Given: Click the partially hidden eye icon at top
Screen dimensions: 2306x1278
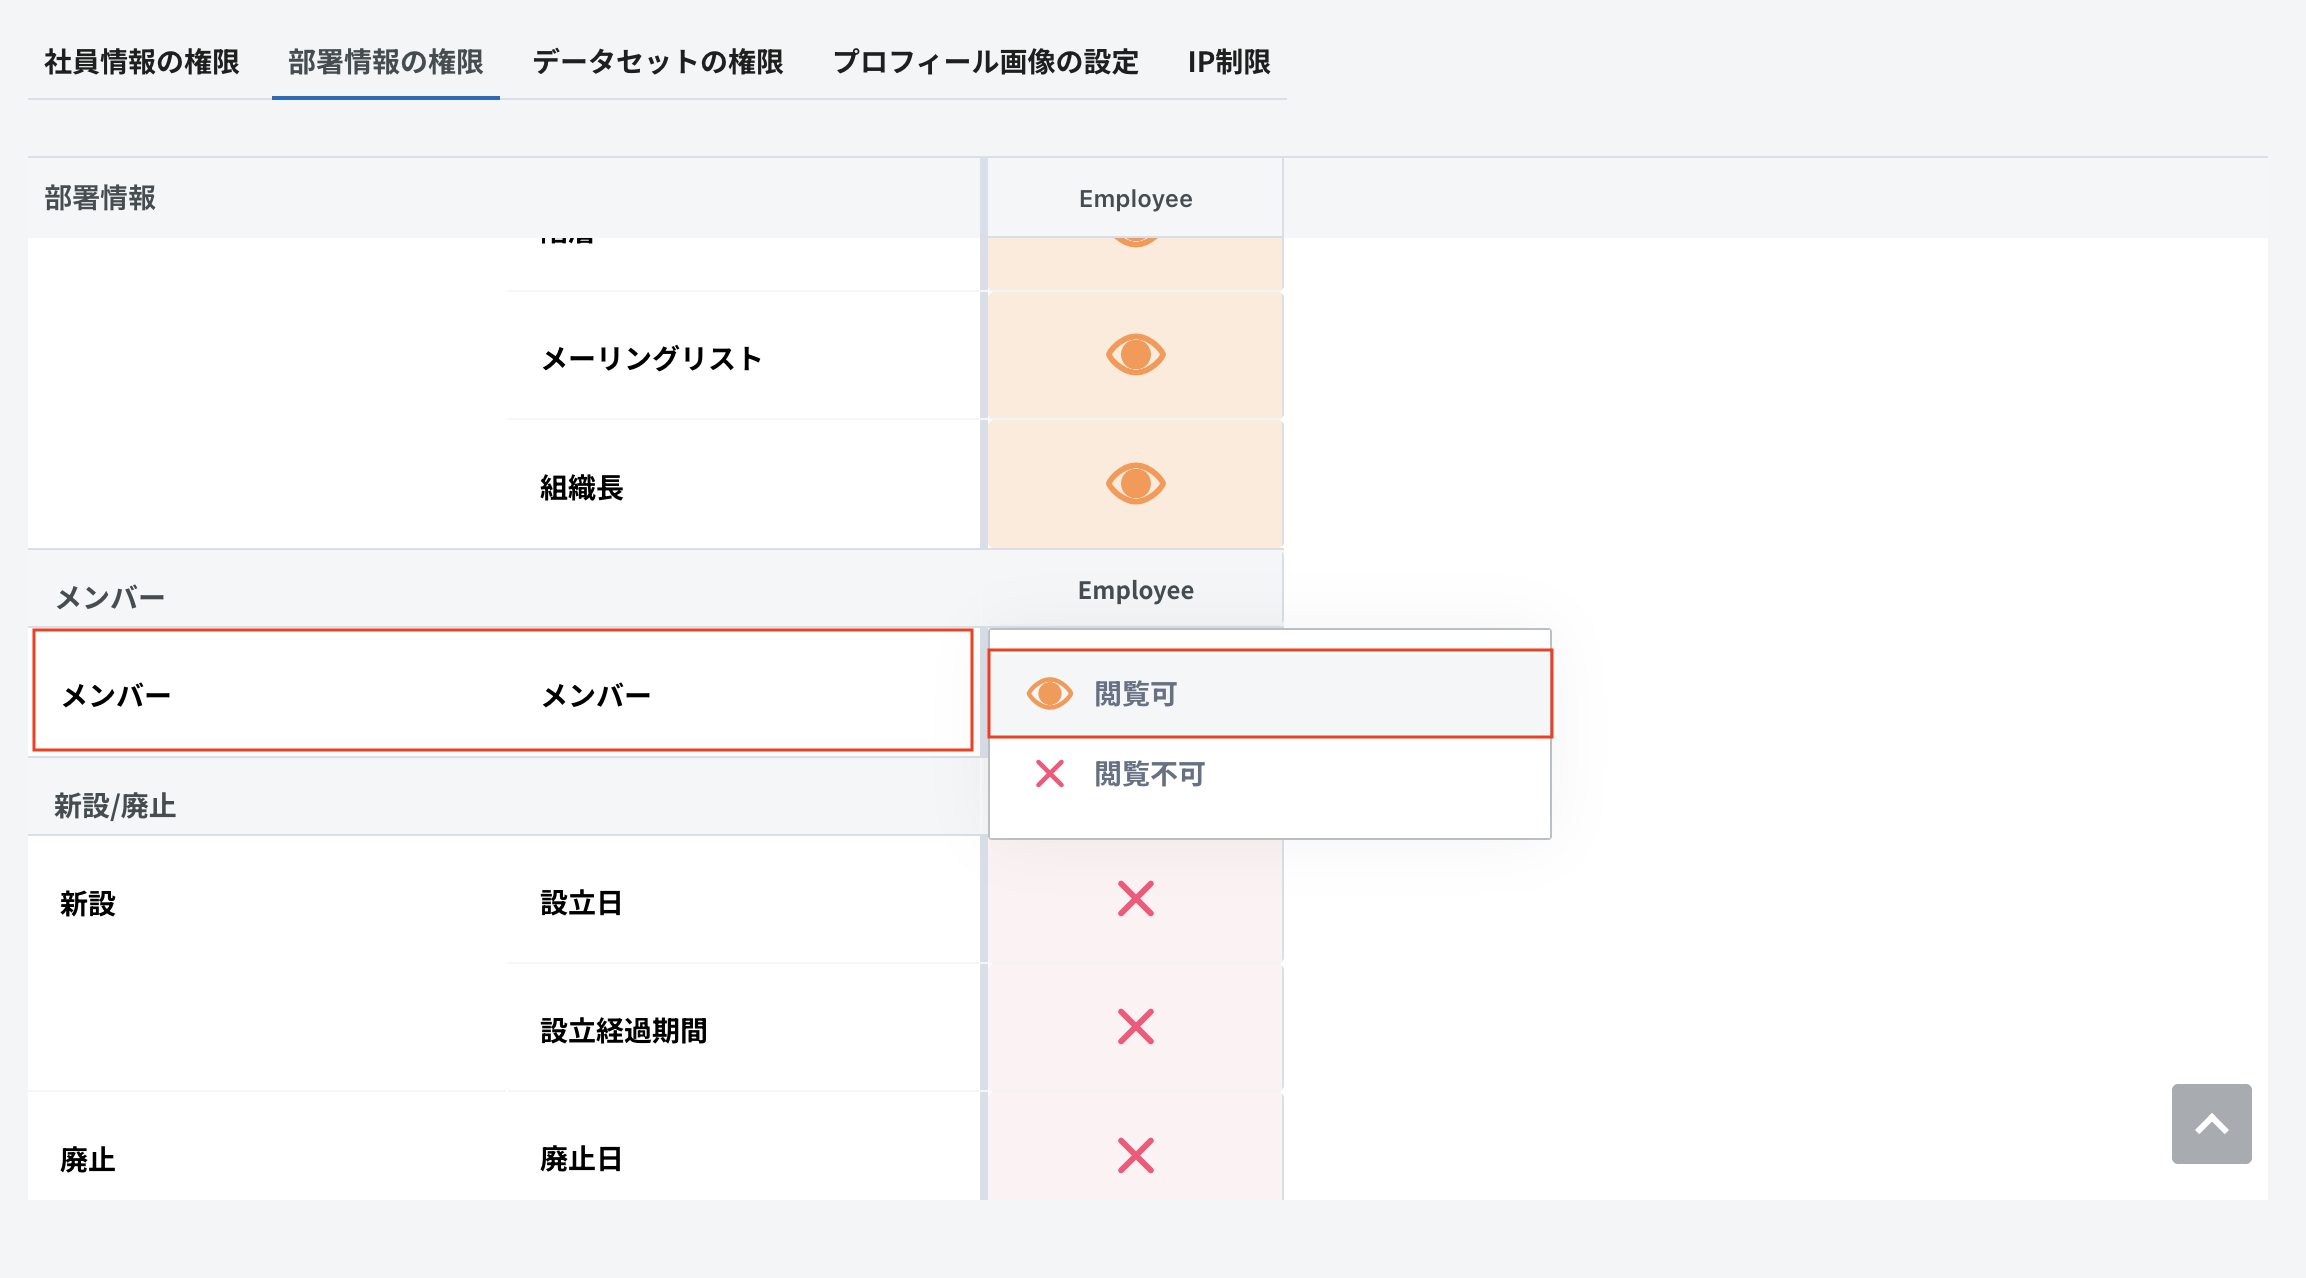Looking at the screenshot, I should pyautogui.click(x=1135, y=242).
